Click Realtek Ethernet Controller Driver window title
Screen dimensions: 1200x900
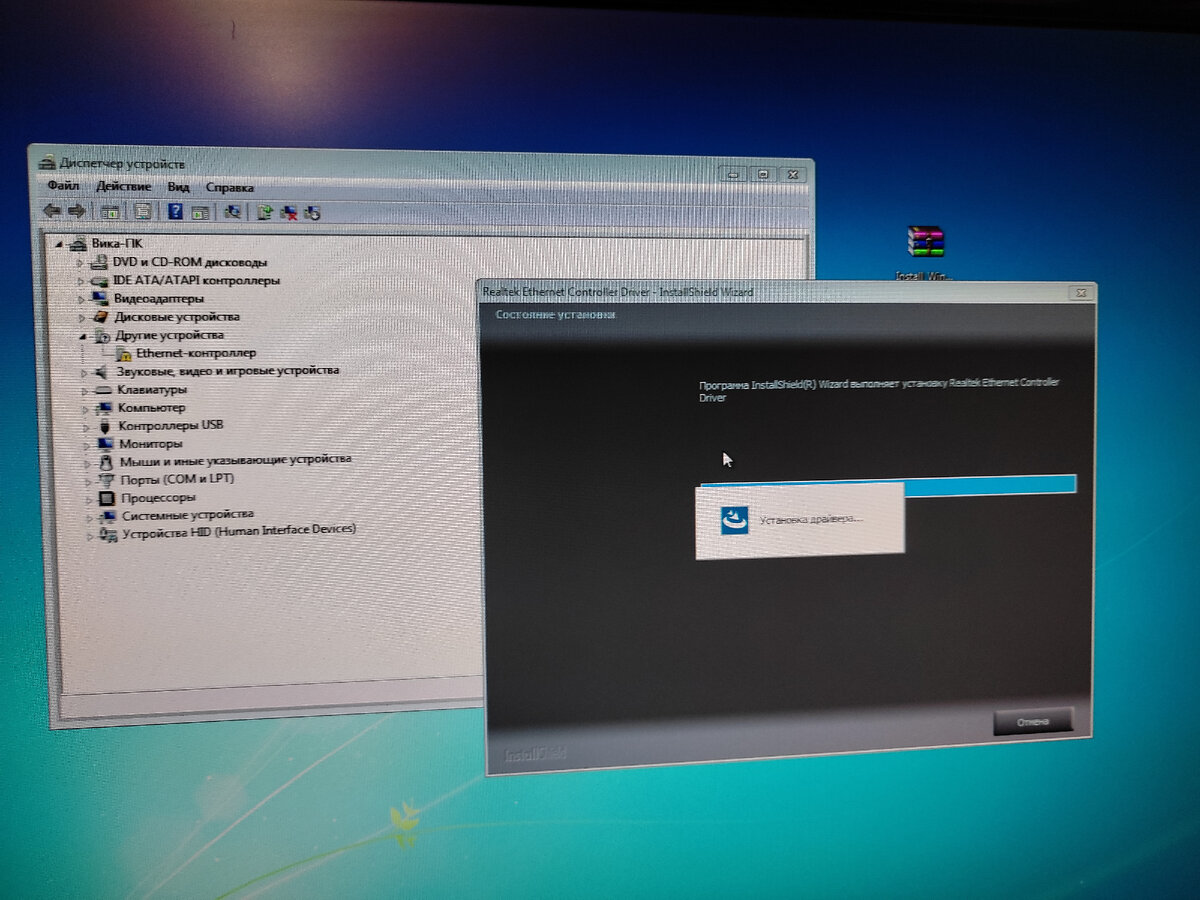[618, 292]
